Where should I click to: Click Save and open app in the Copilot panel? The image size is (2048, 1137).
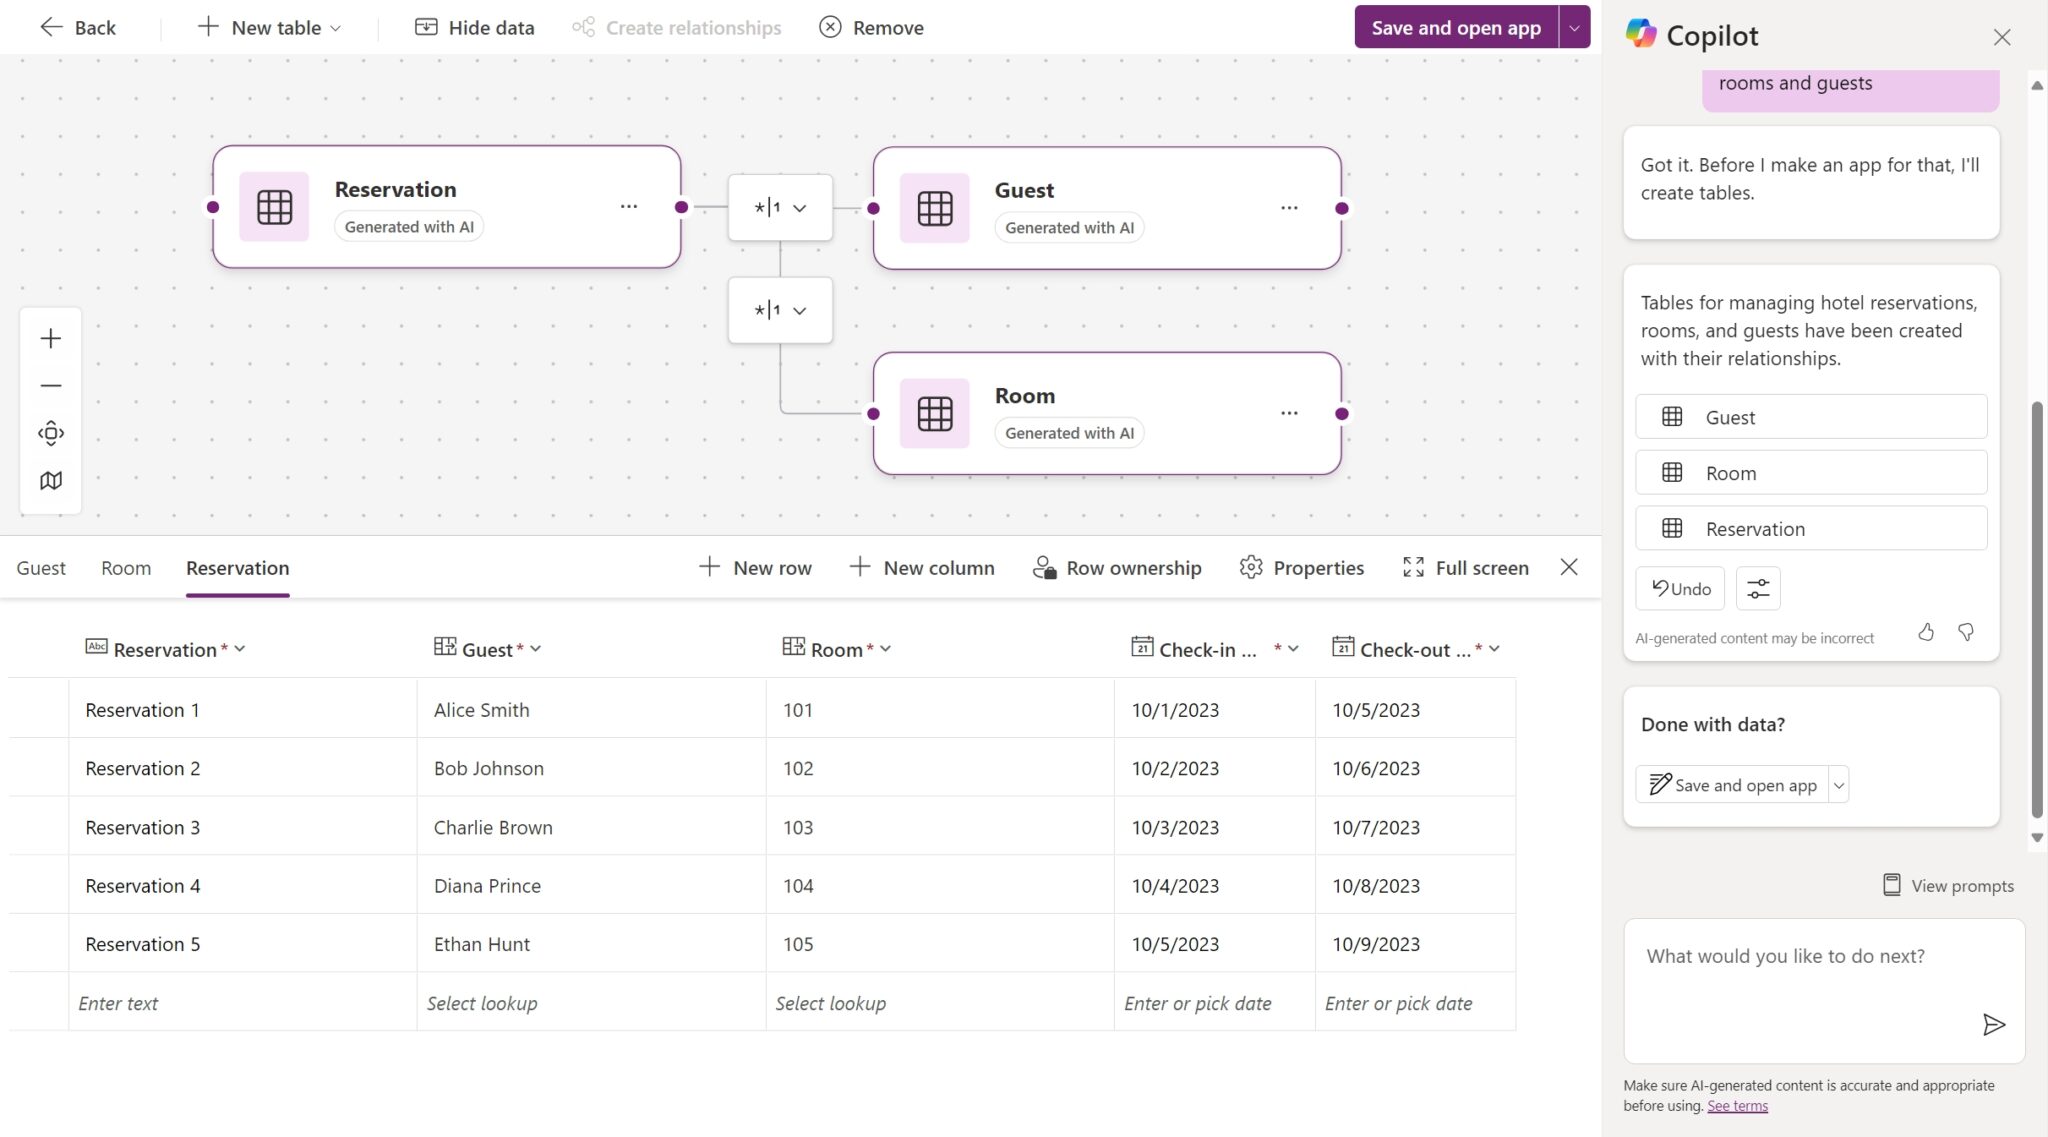coord(1731,784)
